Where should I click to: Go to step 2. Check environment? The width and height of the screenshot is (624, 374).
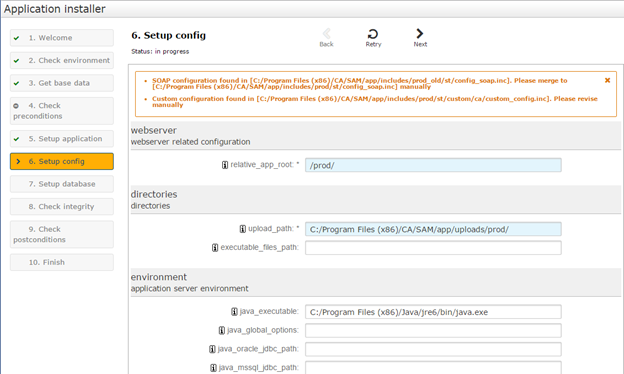[x=62, y=60]
